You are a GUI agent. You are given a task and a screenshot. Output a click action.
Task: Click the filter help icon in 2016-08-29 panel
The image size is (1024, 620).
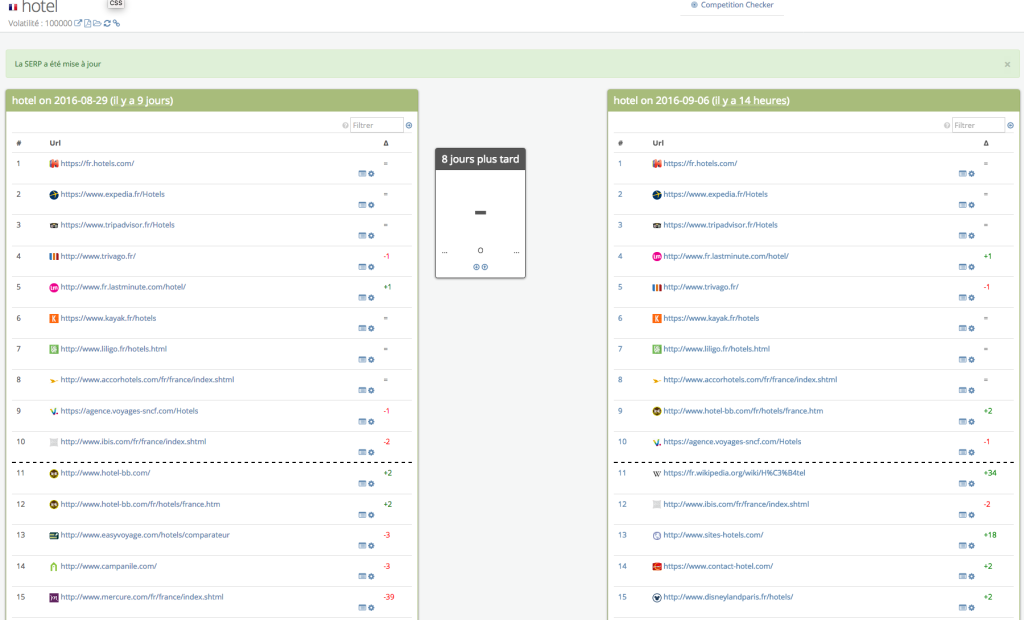pos(345,125)
